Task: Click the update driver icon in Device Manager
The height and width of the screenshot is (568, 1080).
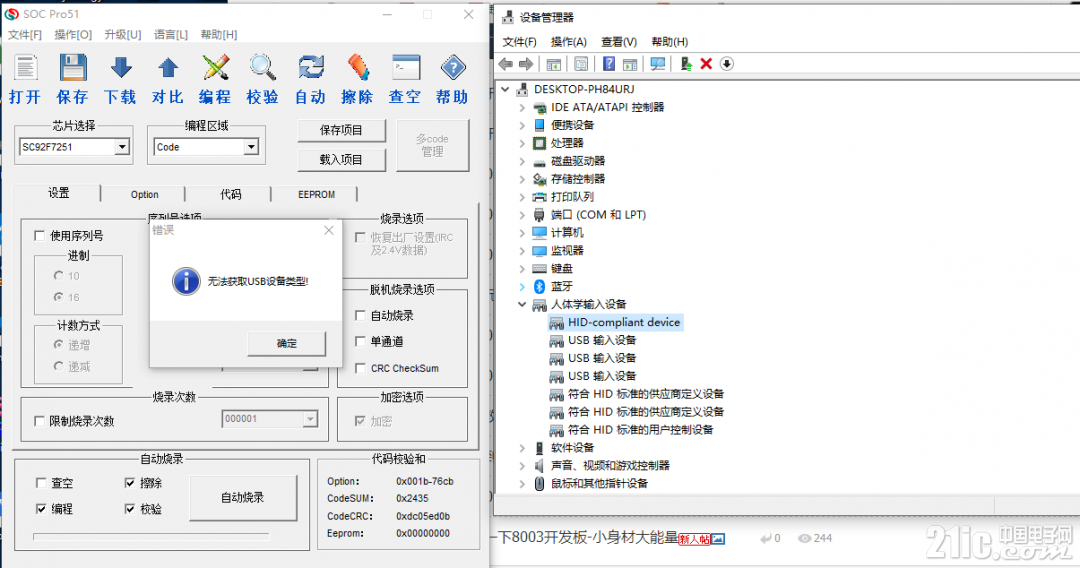Action: [x=686, y=64]
